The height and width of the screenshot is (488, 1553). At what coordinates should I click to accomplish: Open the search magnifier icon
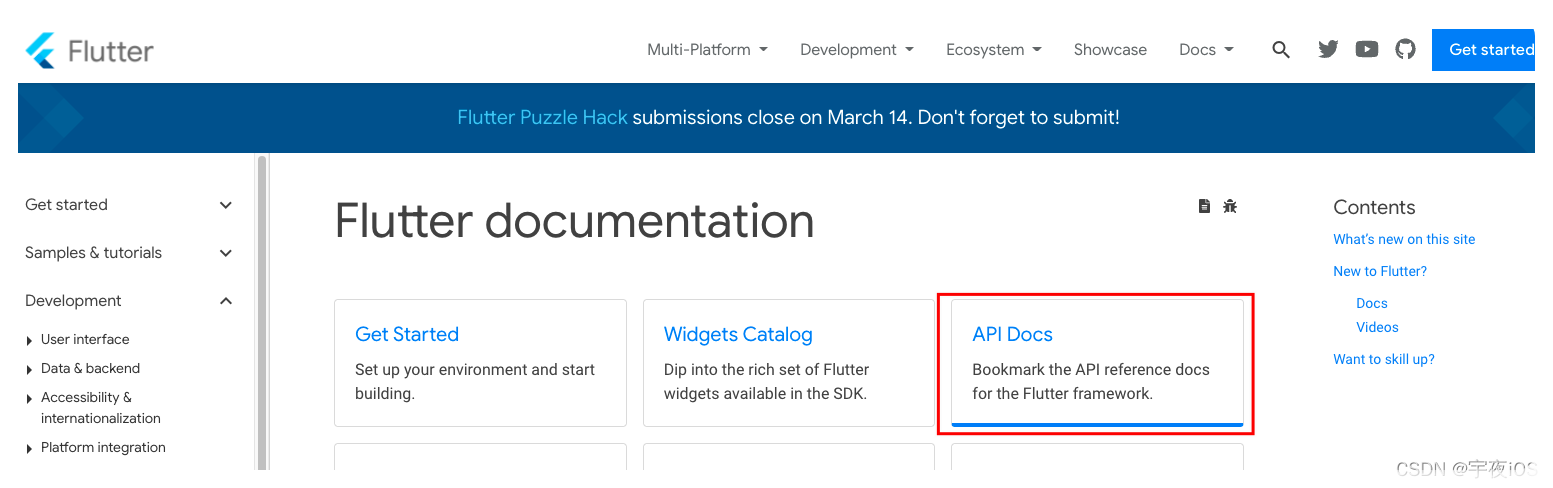1281,49
